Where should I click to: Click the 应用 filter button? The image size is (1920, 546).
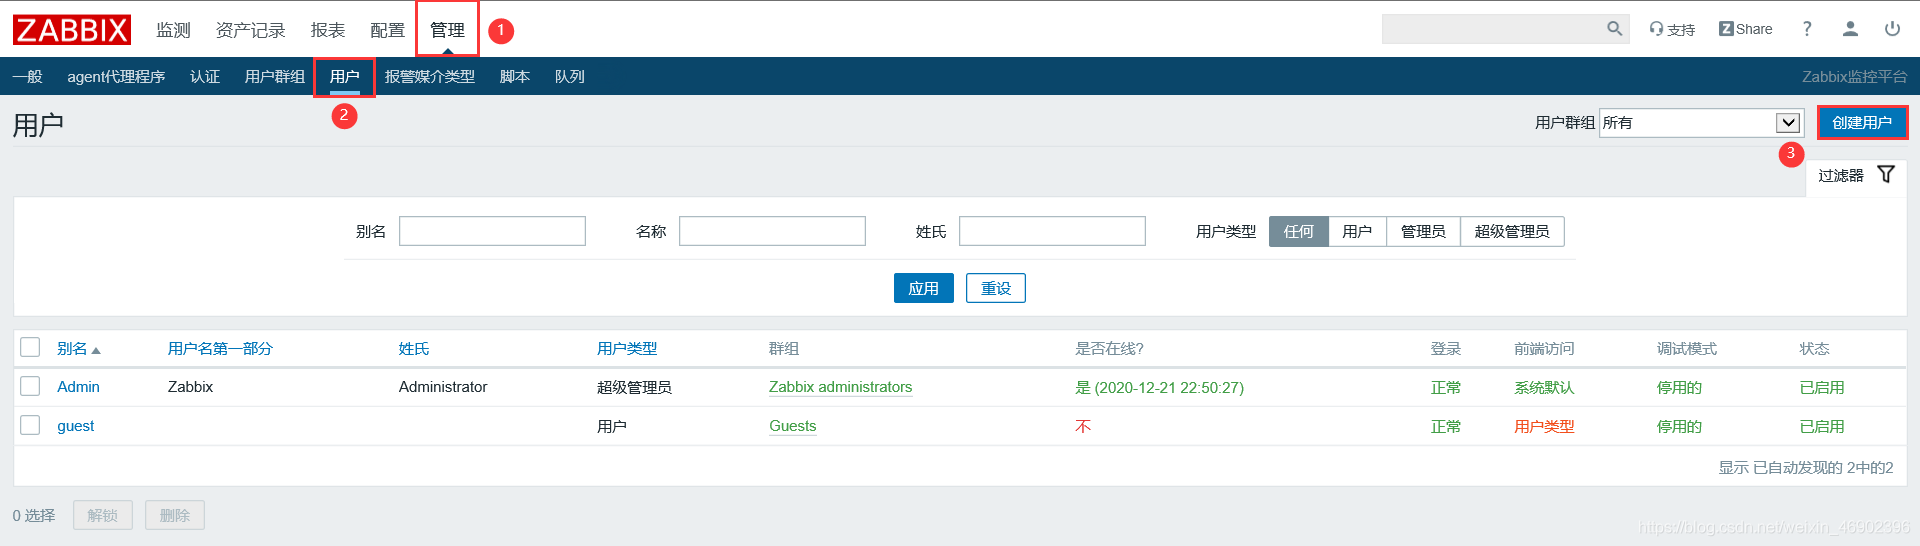(923, 288)
